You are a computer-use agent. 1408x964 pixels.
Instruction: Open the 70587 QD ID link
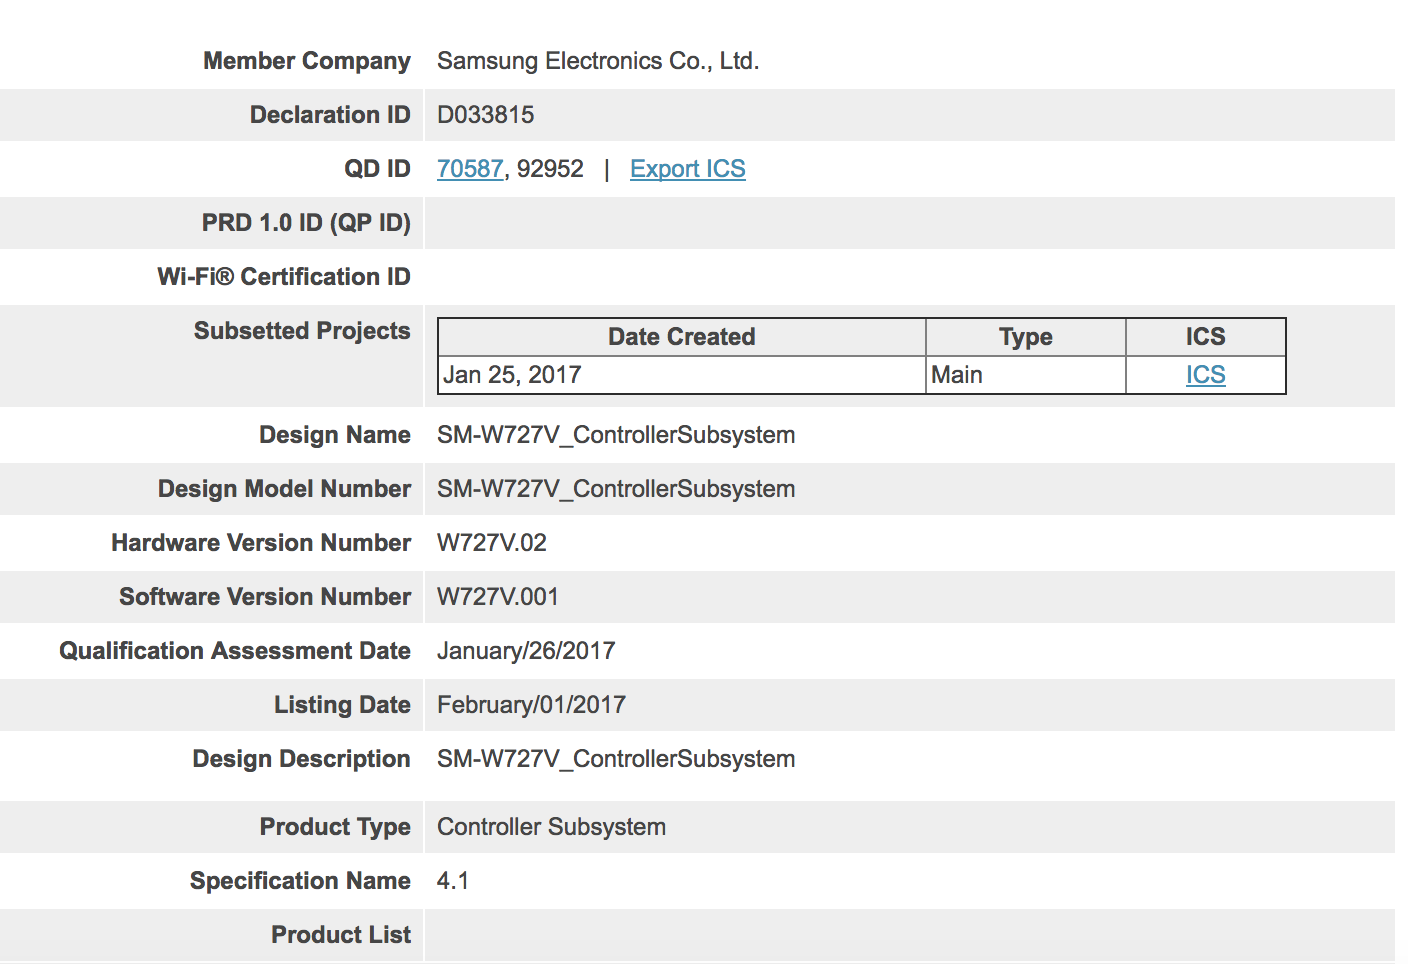point(470,169)
